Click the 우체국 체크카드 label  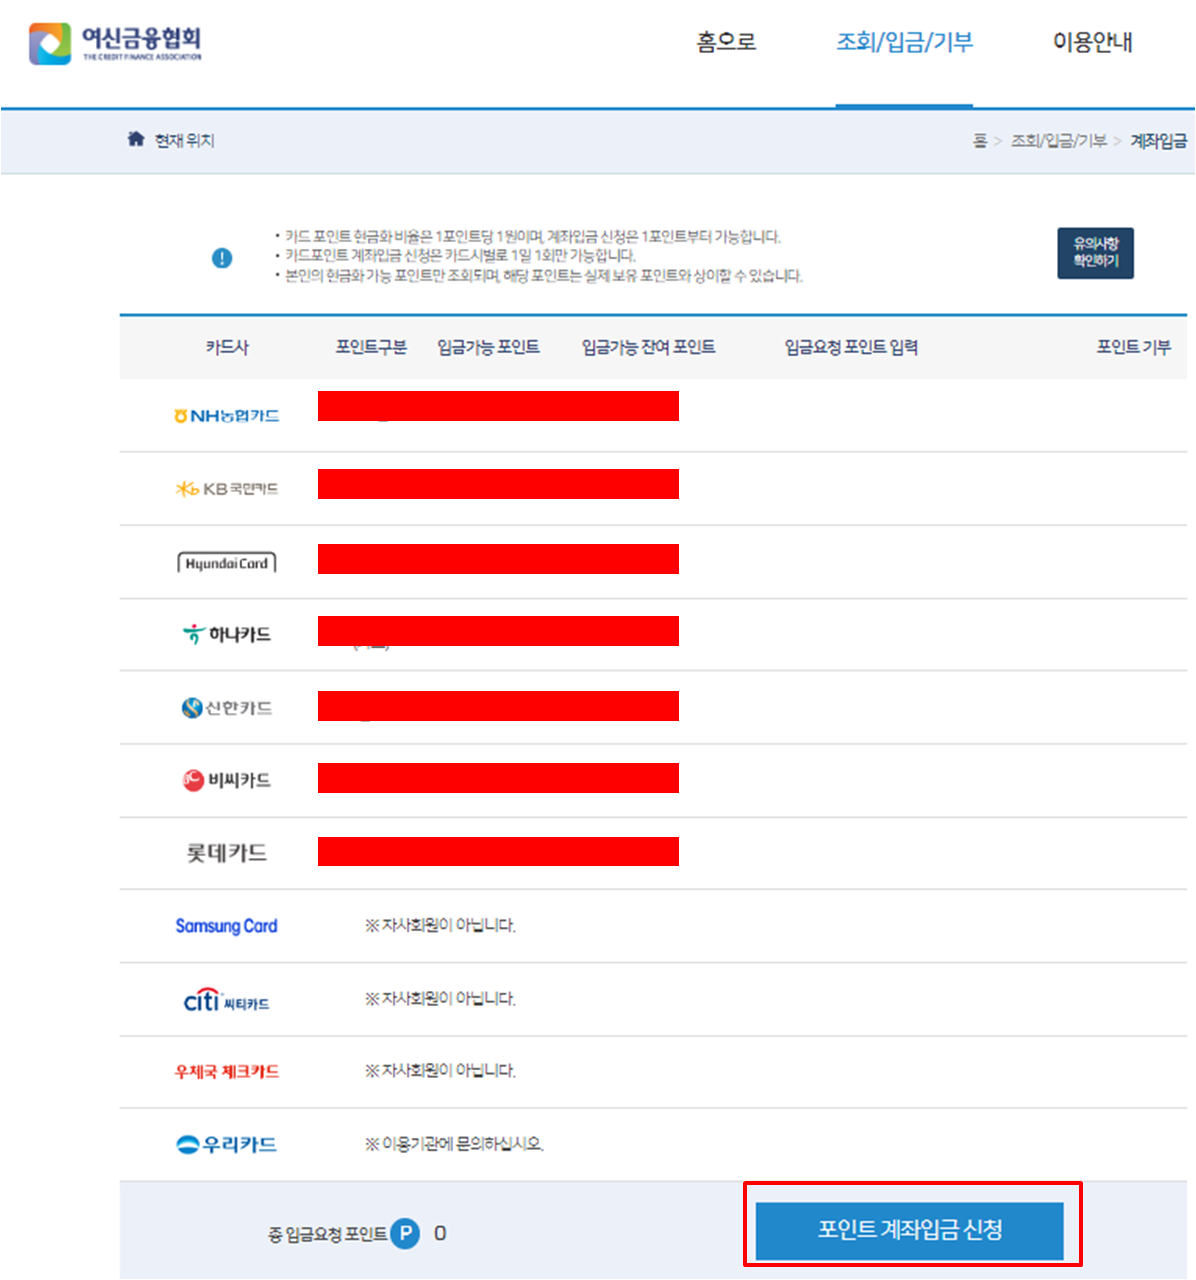[x=226, y=1071]
